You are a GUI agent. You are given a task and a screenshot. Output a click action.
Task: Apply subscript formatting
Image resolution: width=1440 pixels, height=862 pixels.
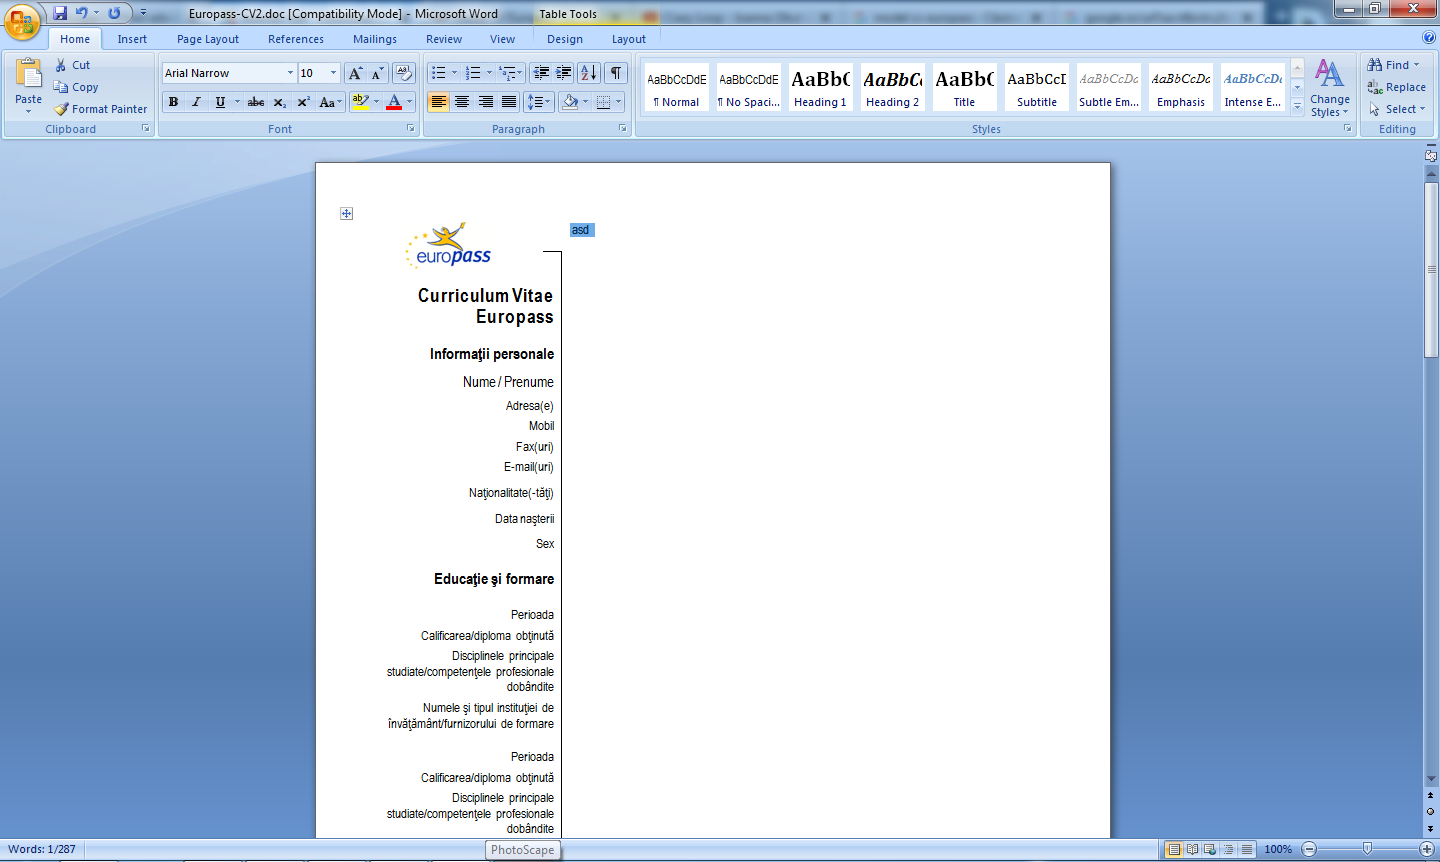[x=280, y=102]
